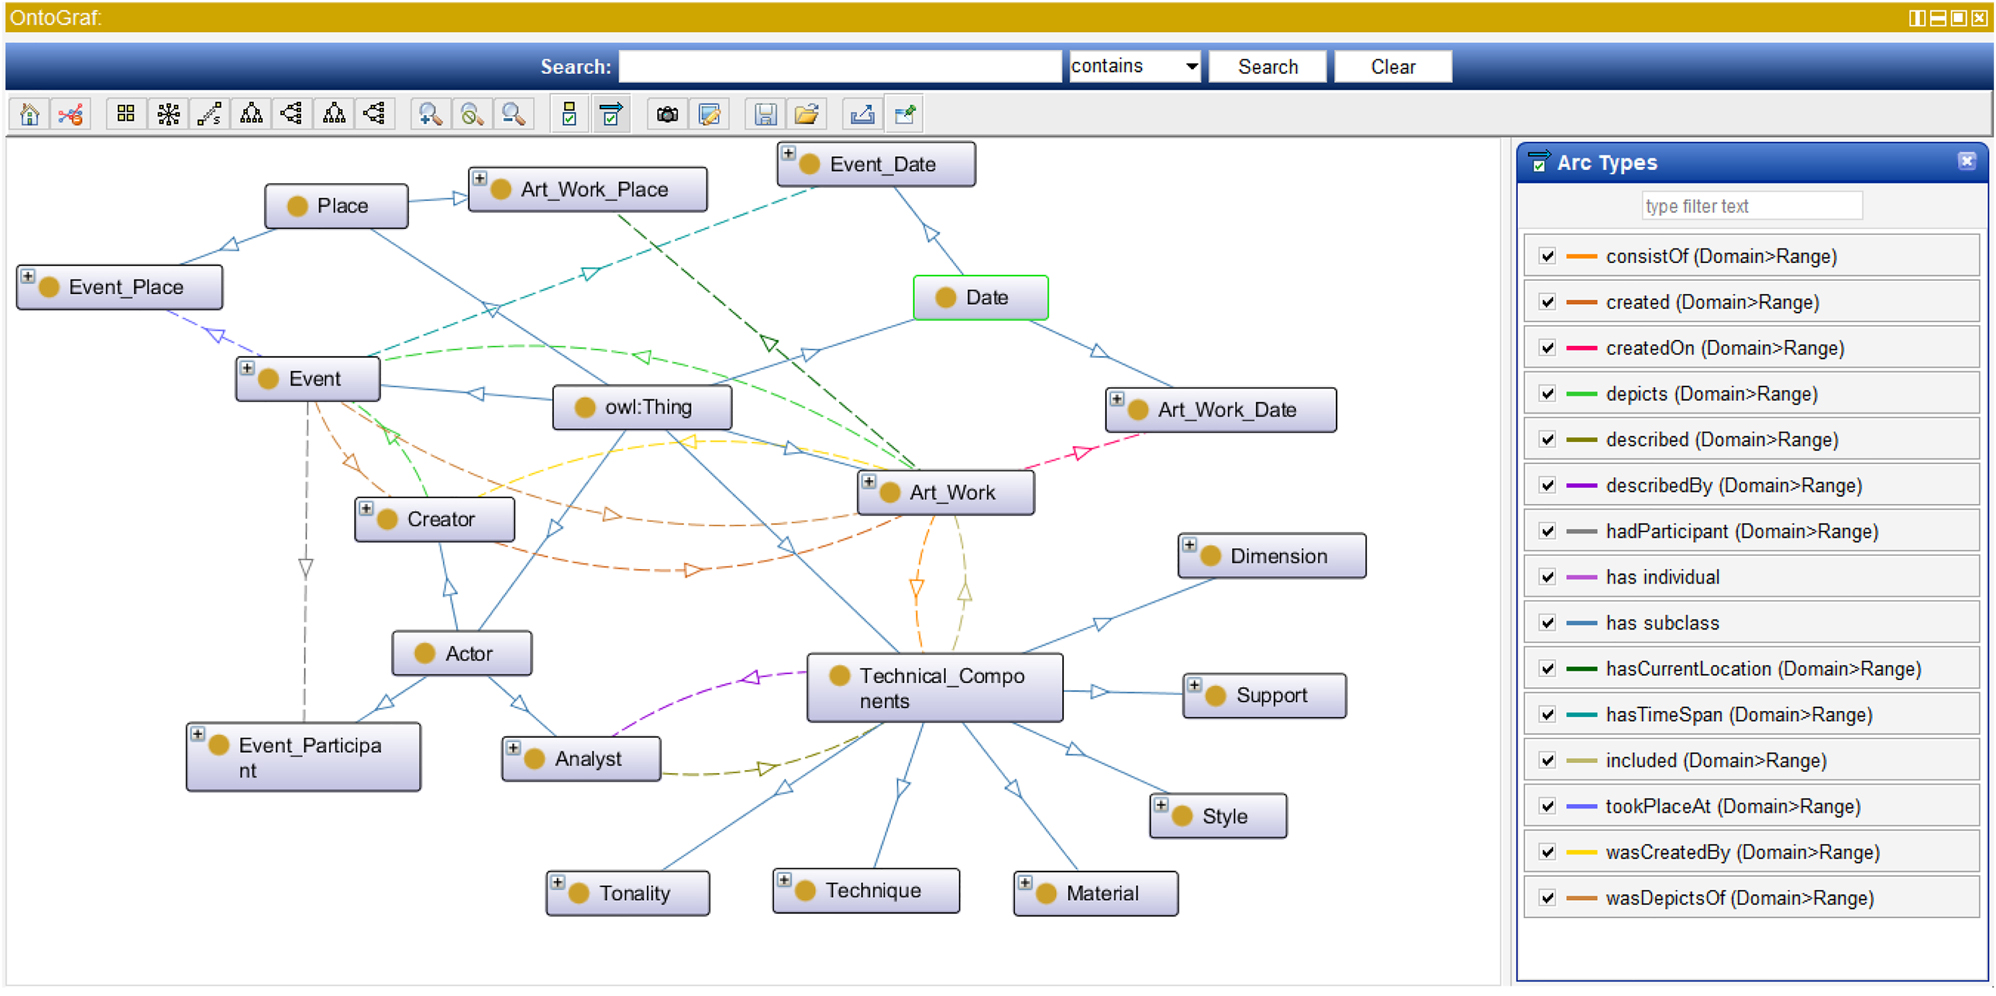
Task: Take a snapshot with the camera icon
Action: coord(667,115)
